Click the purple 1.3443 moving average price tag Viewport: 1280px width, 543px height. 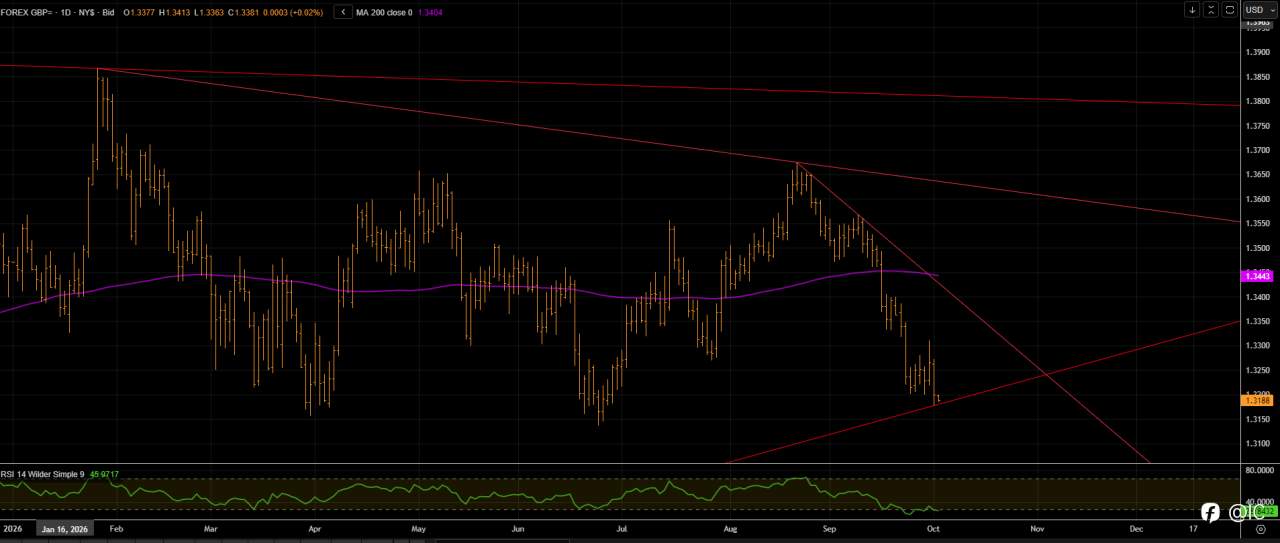tap(1257, 276)
